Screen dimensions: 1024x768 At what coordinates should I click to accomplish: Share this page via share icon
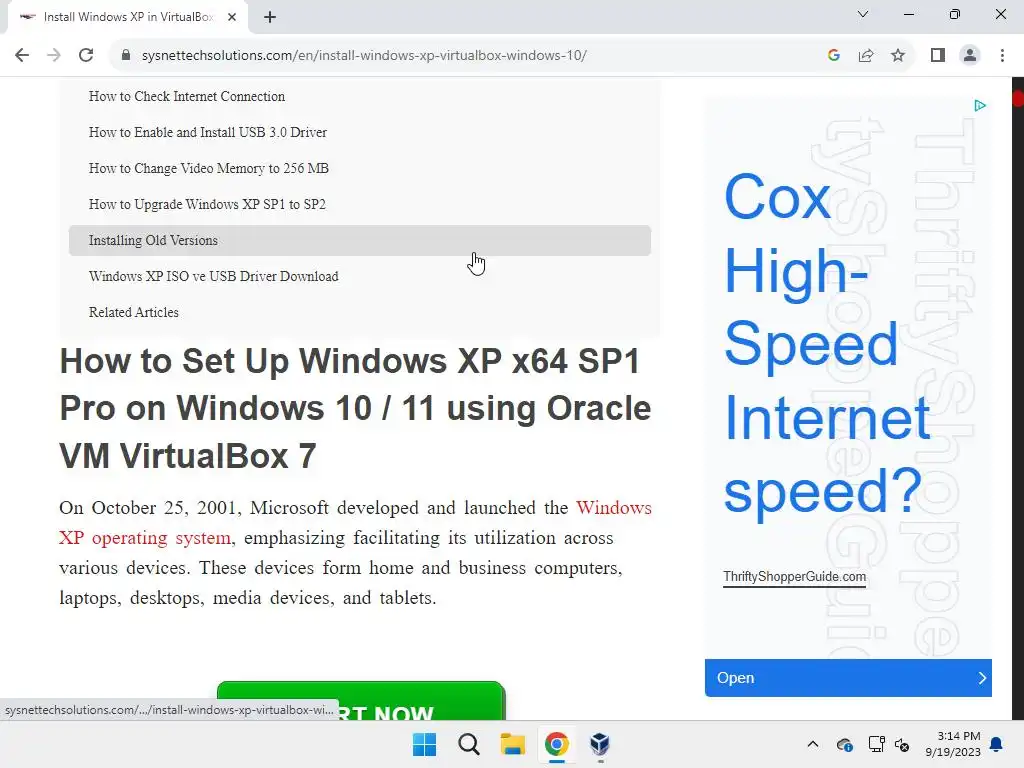click(866, 56)
